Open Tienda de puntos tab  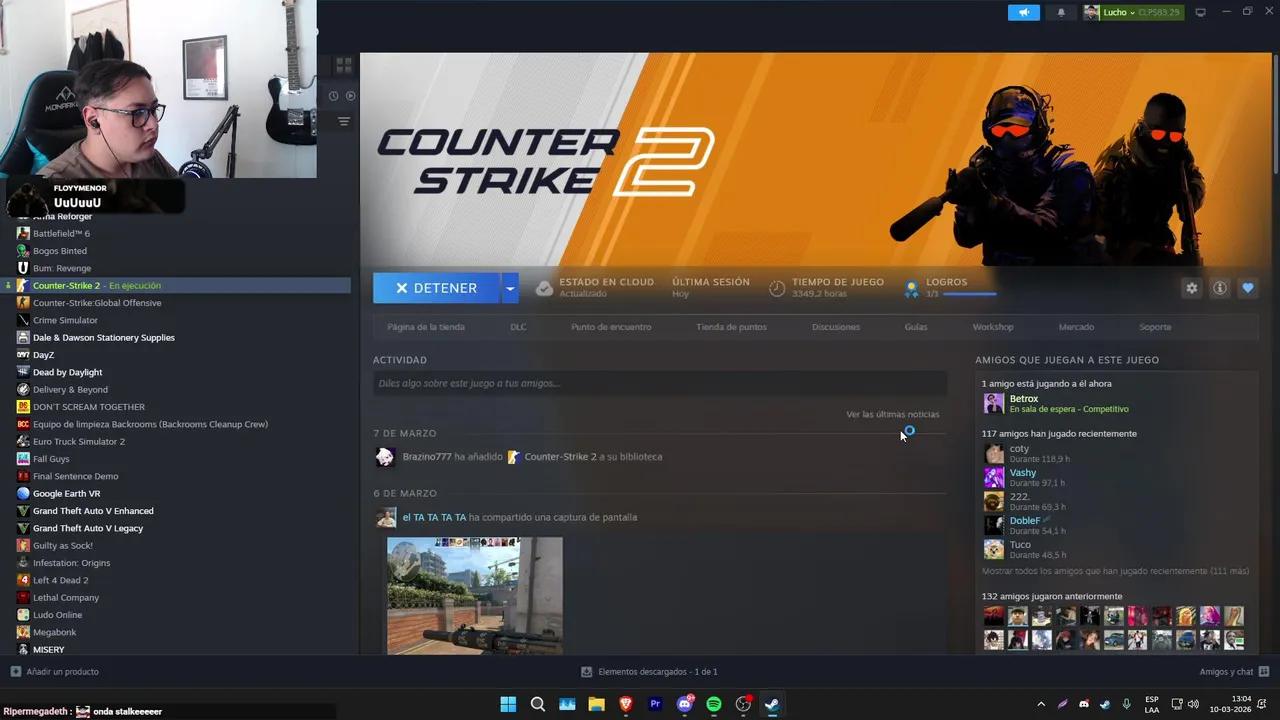click(731, 327)
